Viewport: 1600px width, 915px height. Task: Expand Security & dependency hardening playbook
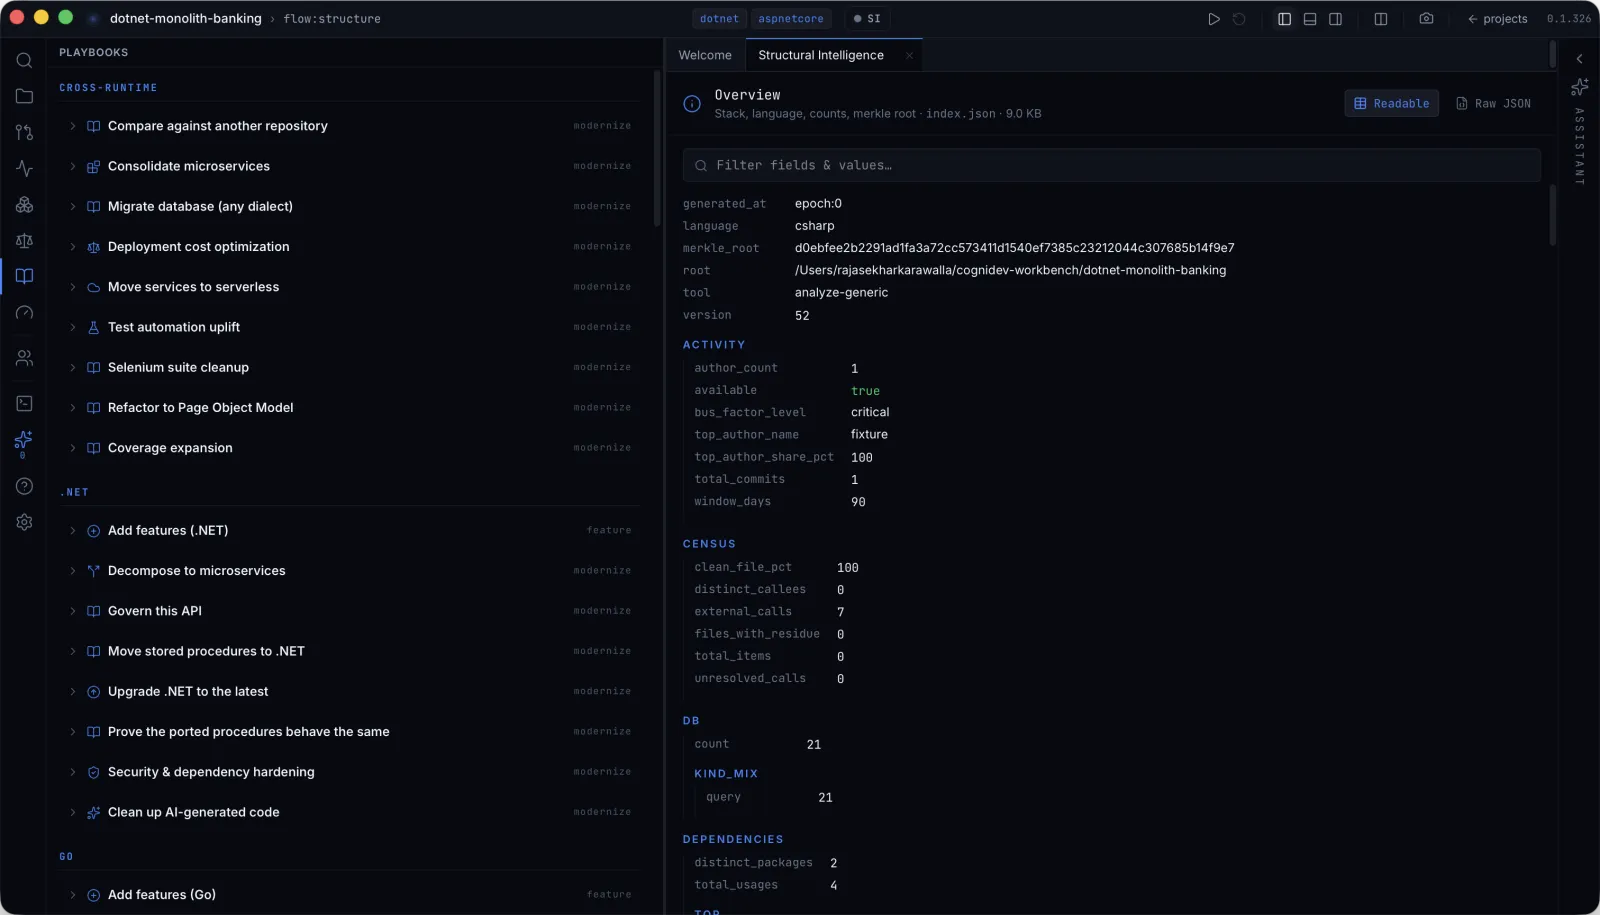tap(349, 772)
